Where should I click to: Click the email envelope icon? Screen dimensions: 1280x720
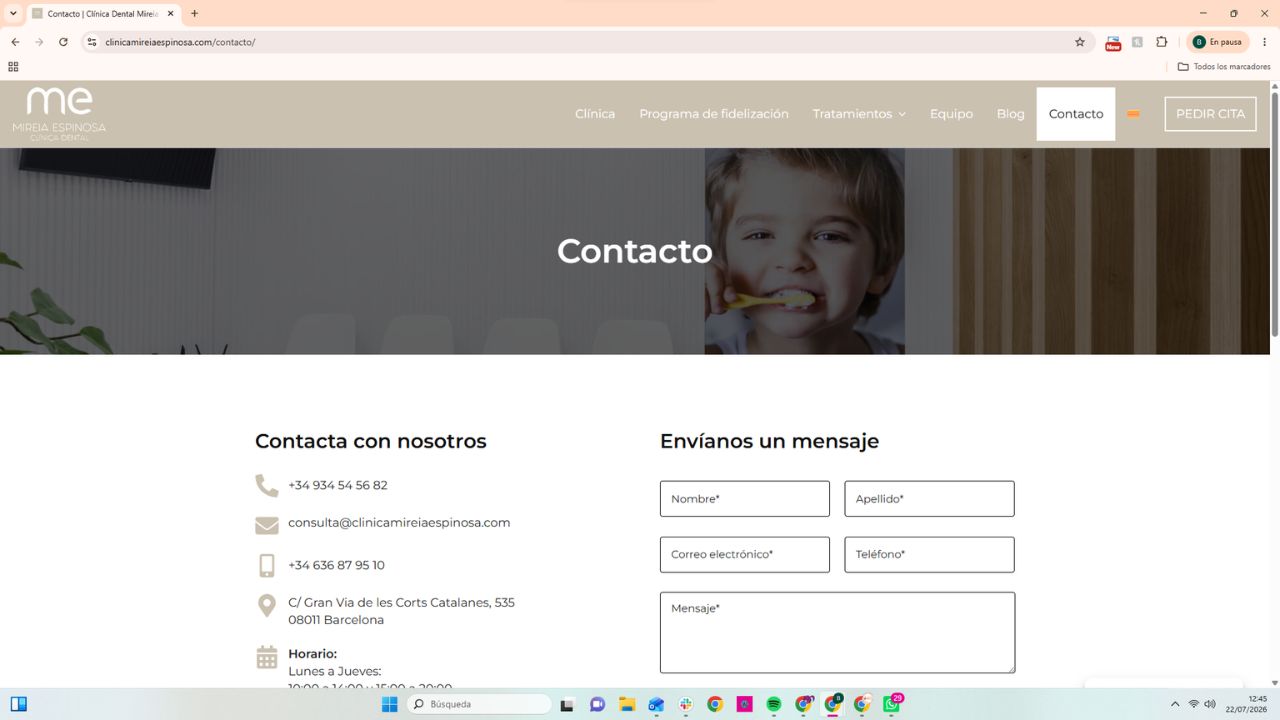[267, 525]
